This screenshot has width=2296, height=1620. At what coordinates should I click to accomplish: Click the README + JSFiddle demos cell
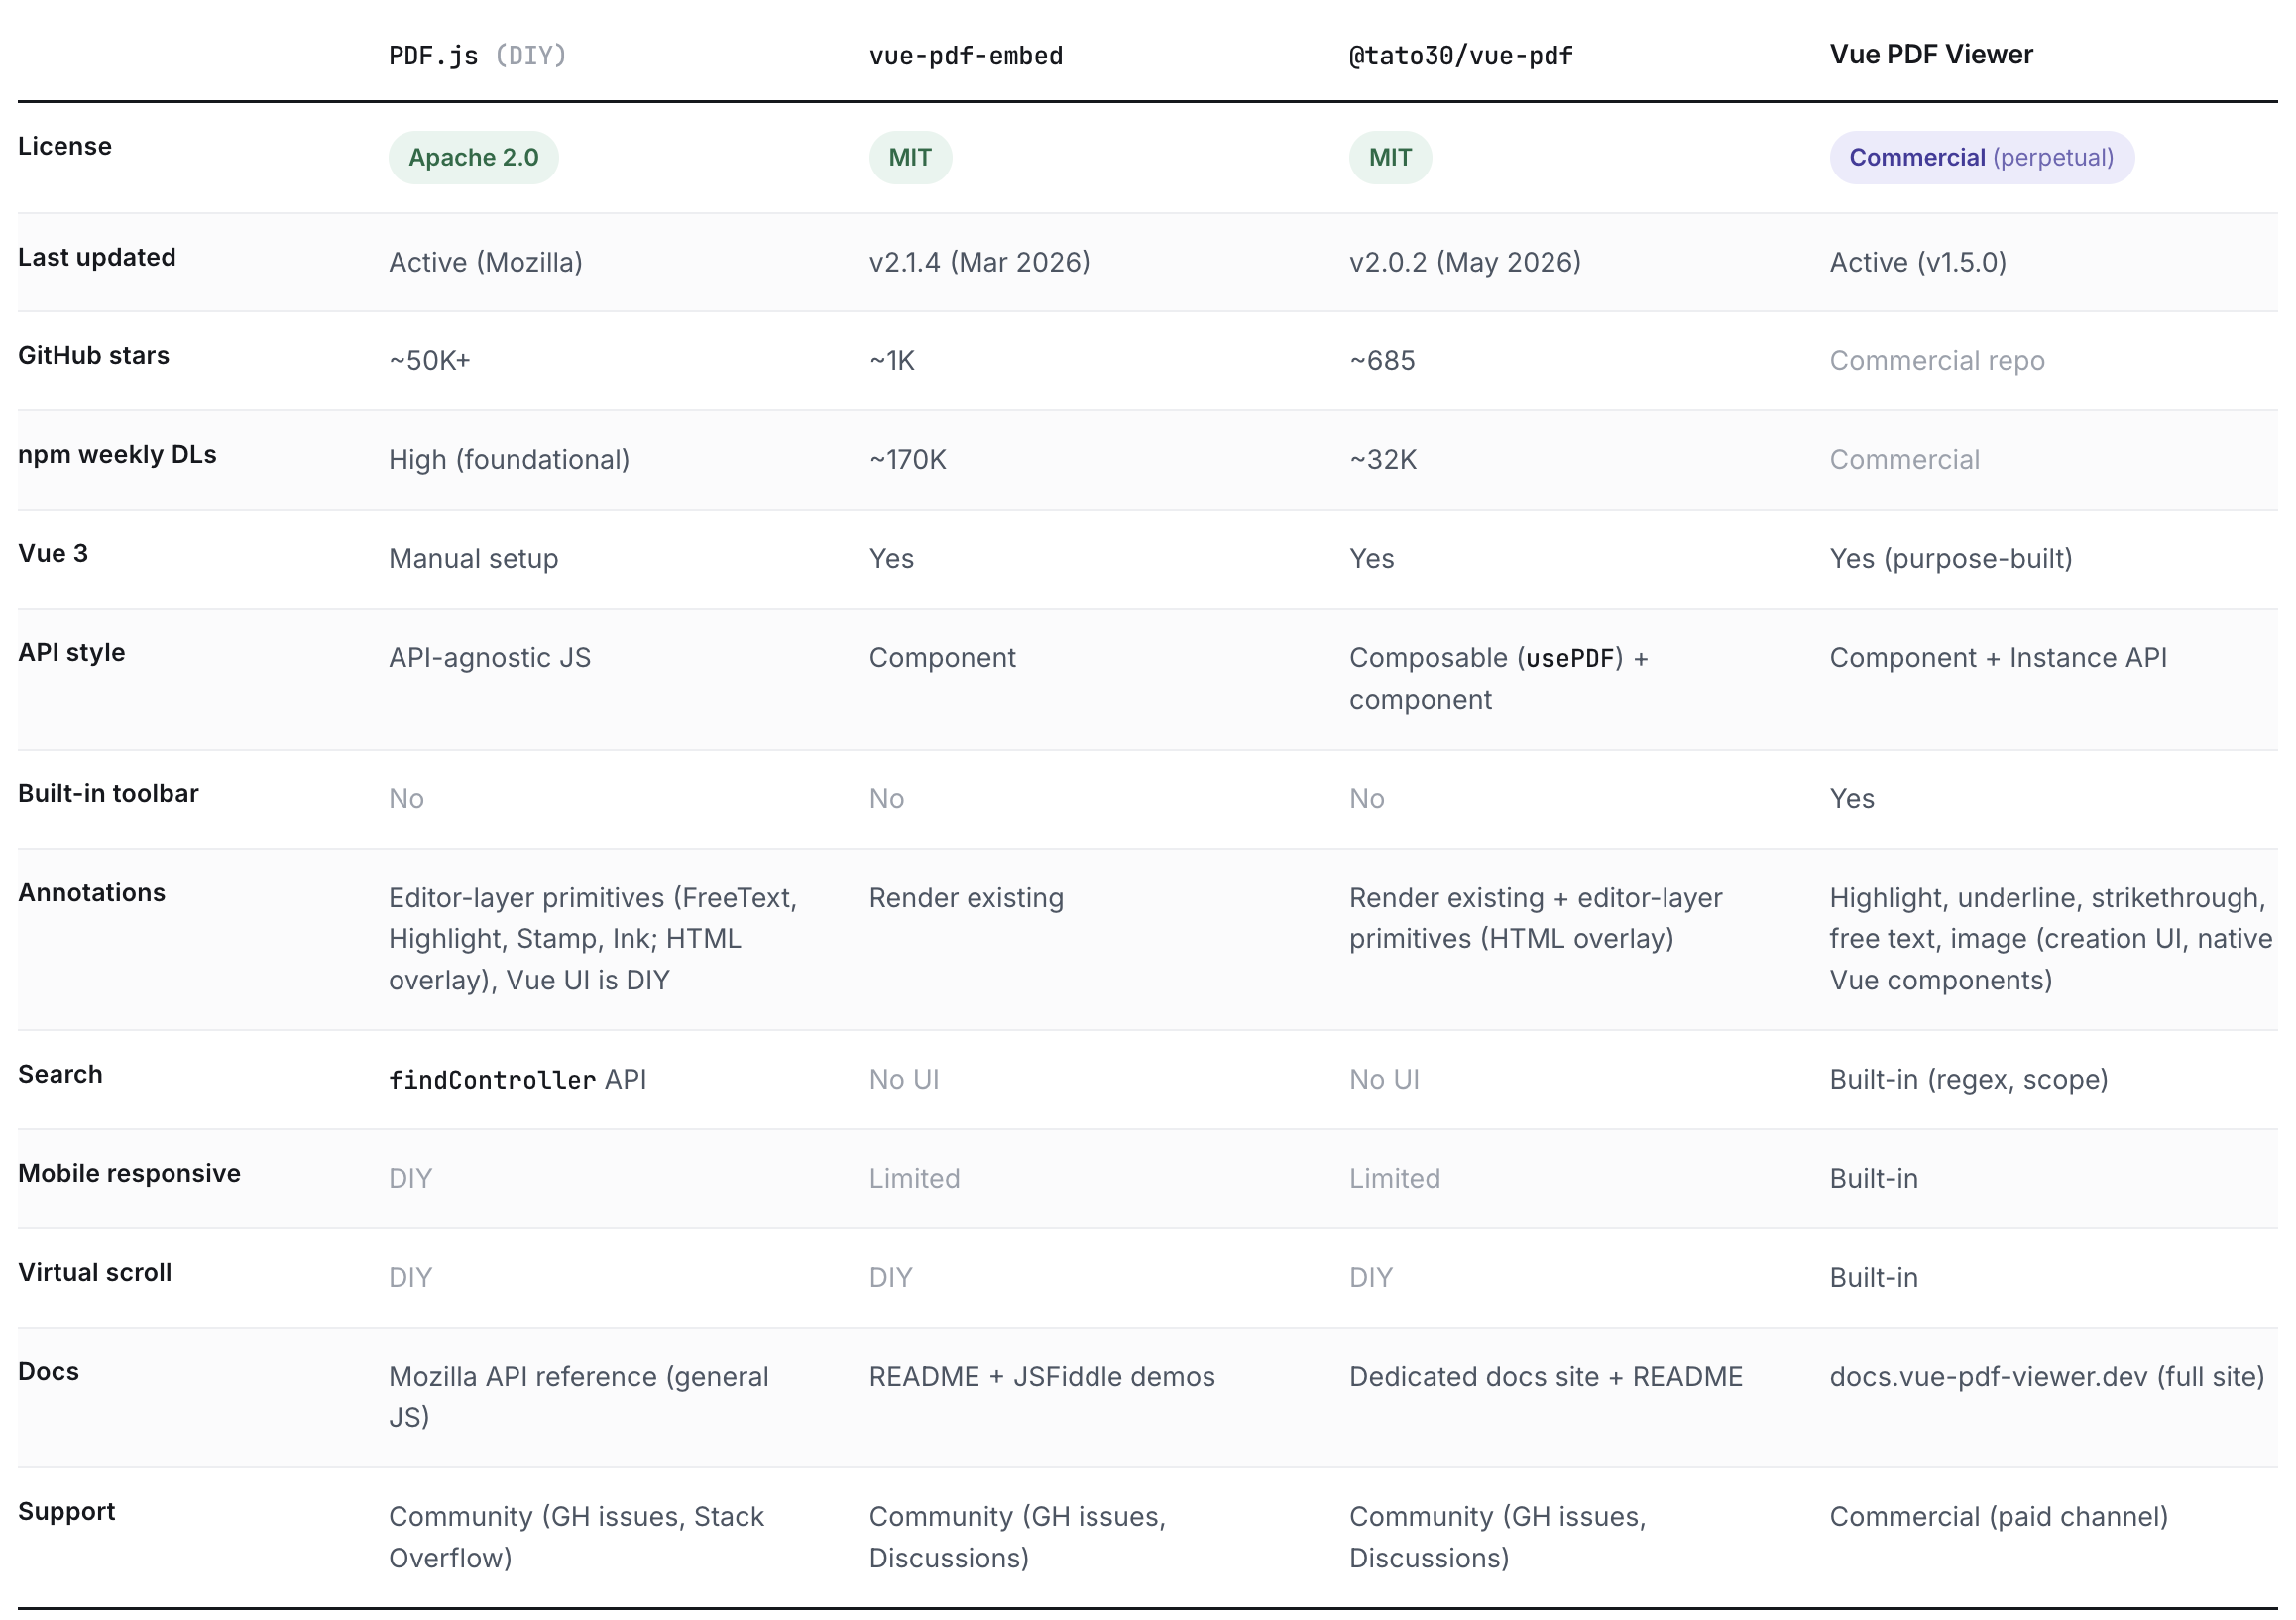point(1042,1377)
